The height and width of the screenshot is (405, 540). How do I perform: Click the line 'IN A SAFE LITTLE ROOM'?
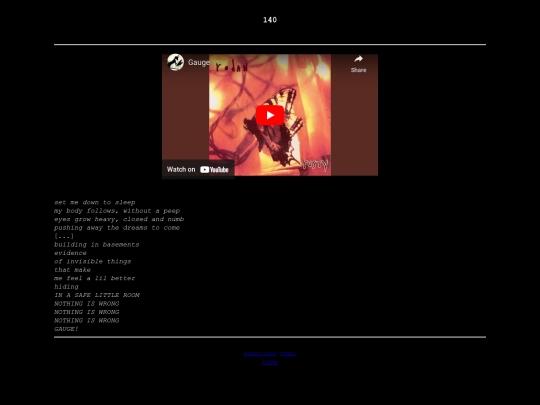click(x=97, y=295)
